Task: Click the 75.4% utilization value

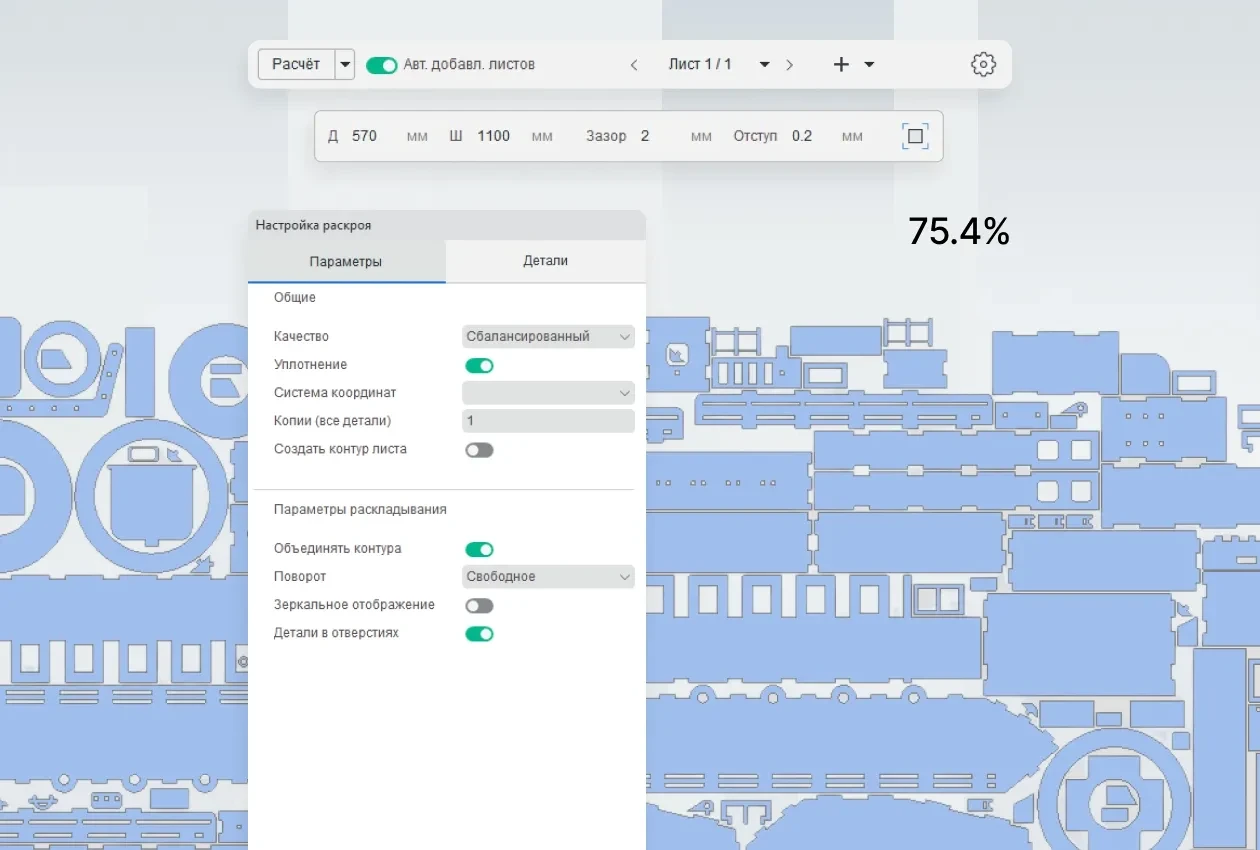Action: tap(959, 232)
